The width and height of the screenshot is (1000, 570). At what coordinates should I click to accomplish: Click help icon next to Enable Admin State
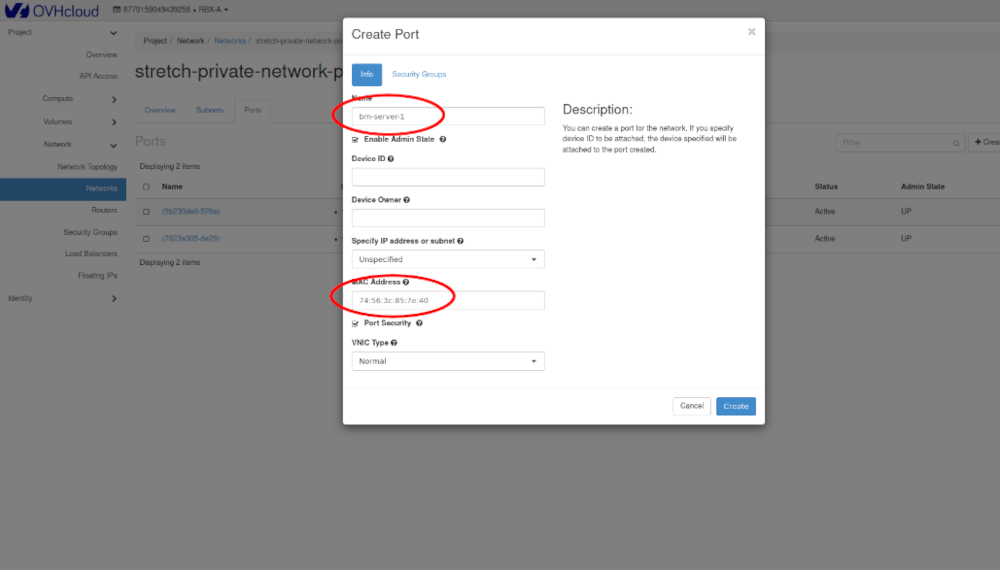tap(443, 139)
